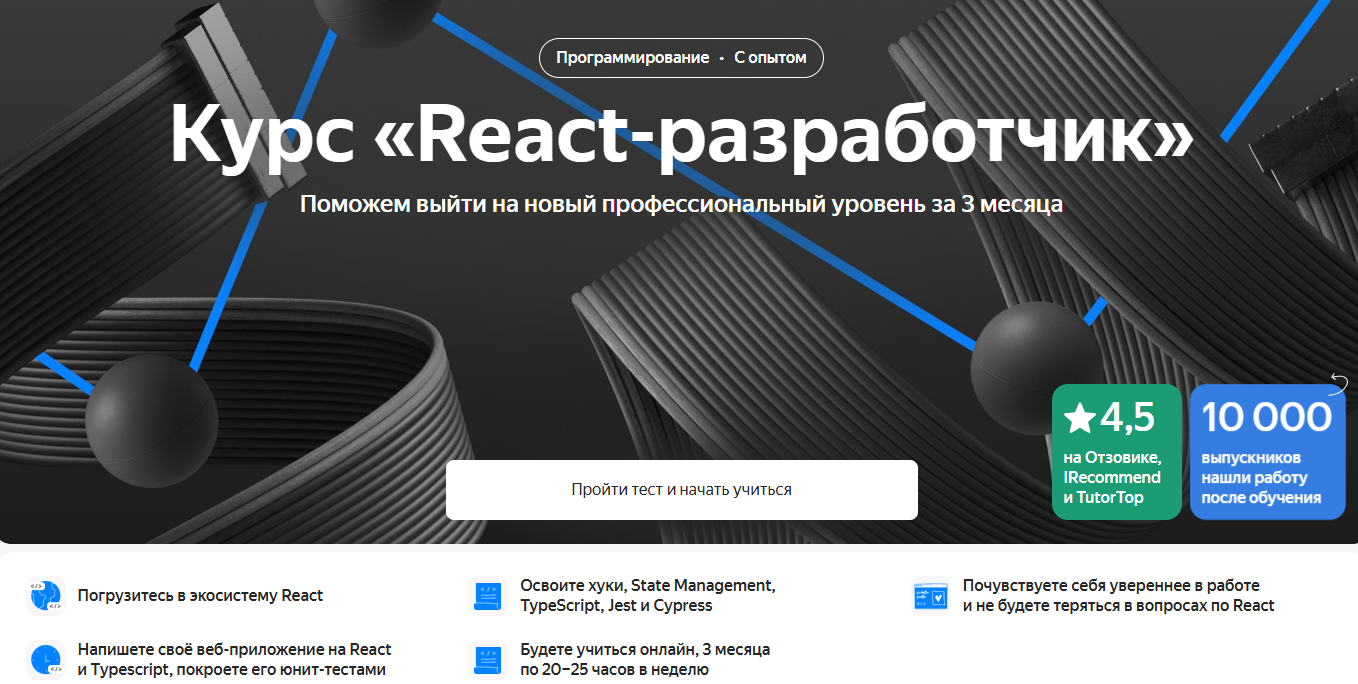Click the 'Программирование · С опытом' pill tag
The width and height of the screenshot is (1358, 684).
pos(681,58)
